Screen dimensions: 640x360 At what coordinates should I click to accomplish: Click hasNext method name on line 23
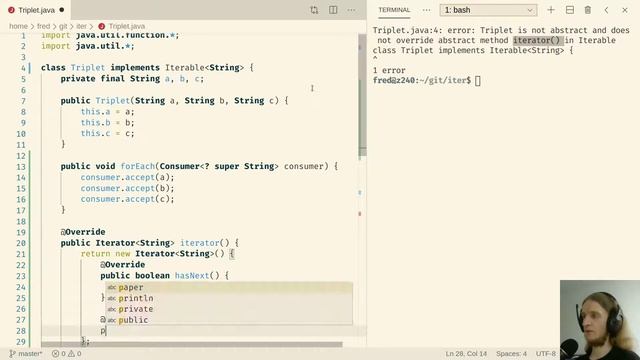pos(192,276)
